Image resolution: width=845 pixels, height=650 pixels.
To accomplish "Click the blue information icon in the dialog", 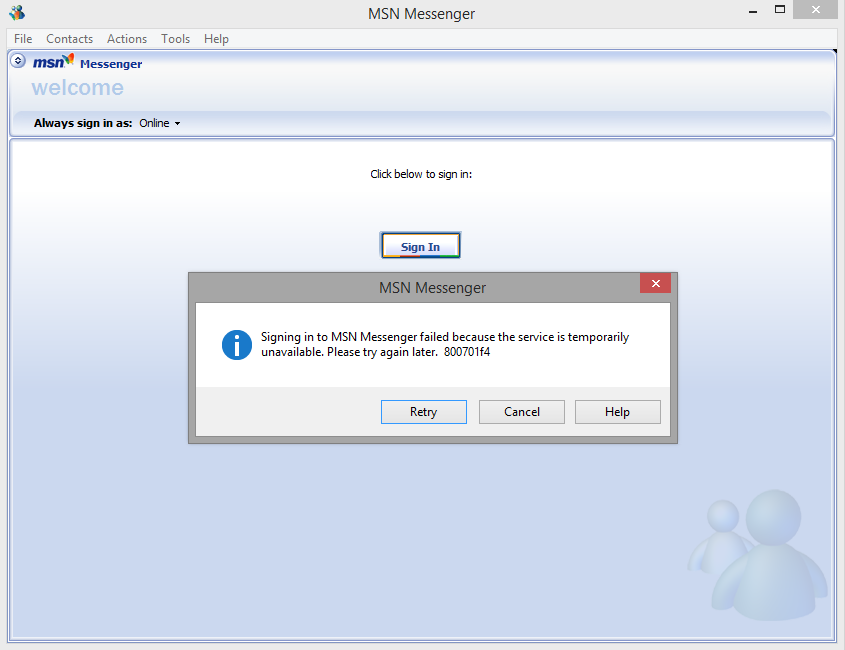I will 237,345.
